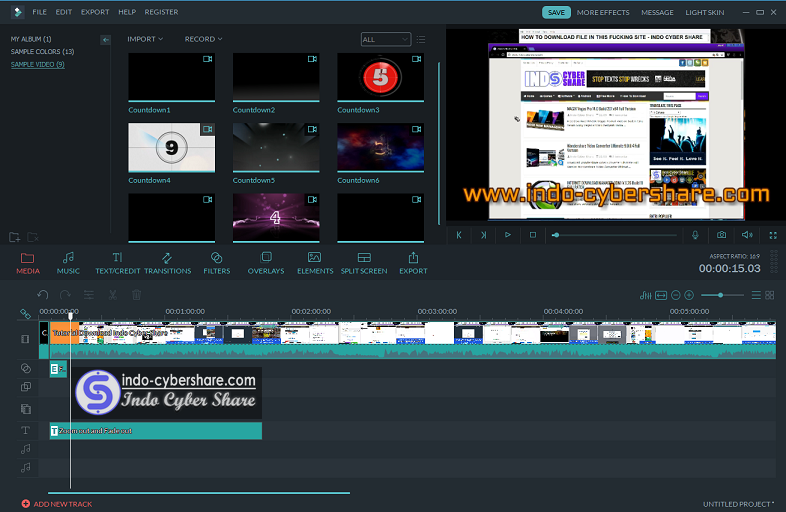Open clip edit settings icon
Viewport: 786px width, 512px height.
[89, 295]
